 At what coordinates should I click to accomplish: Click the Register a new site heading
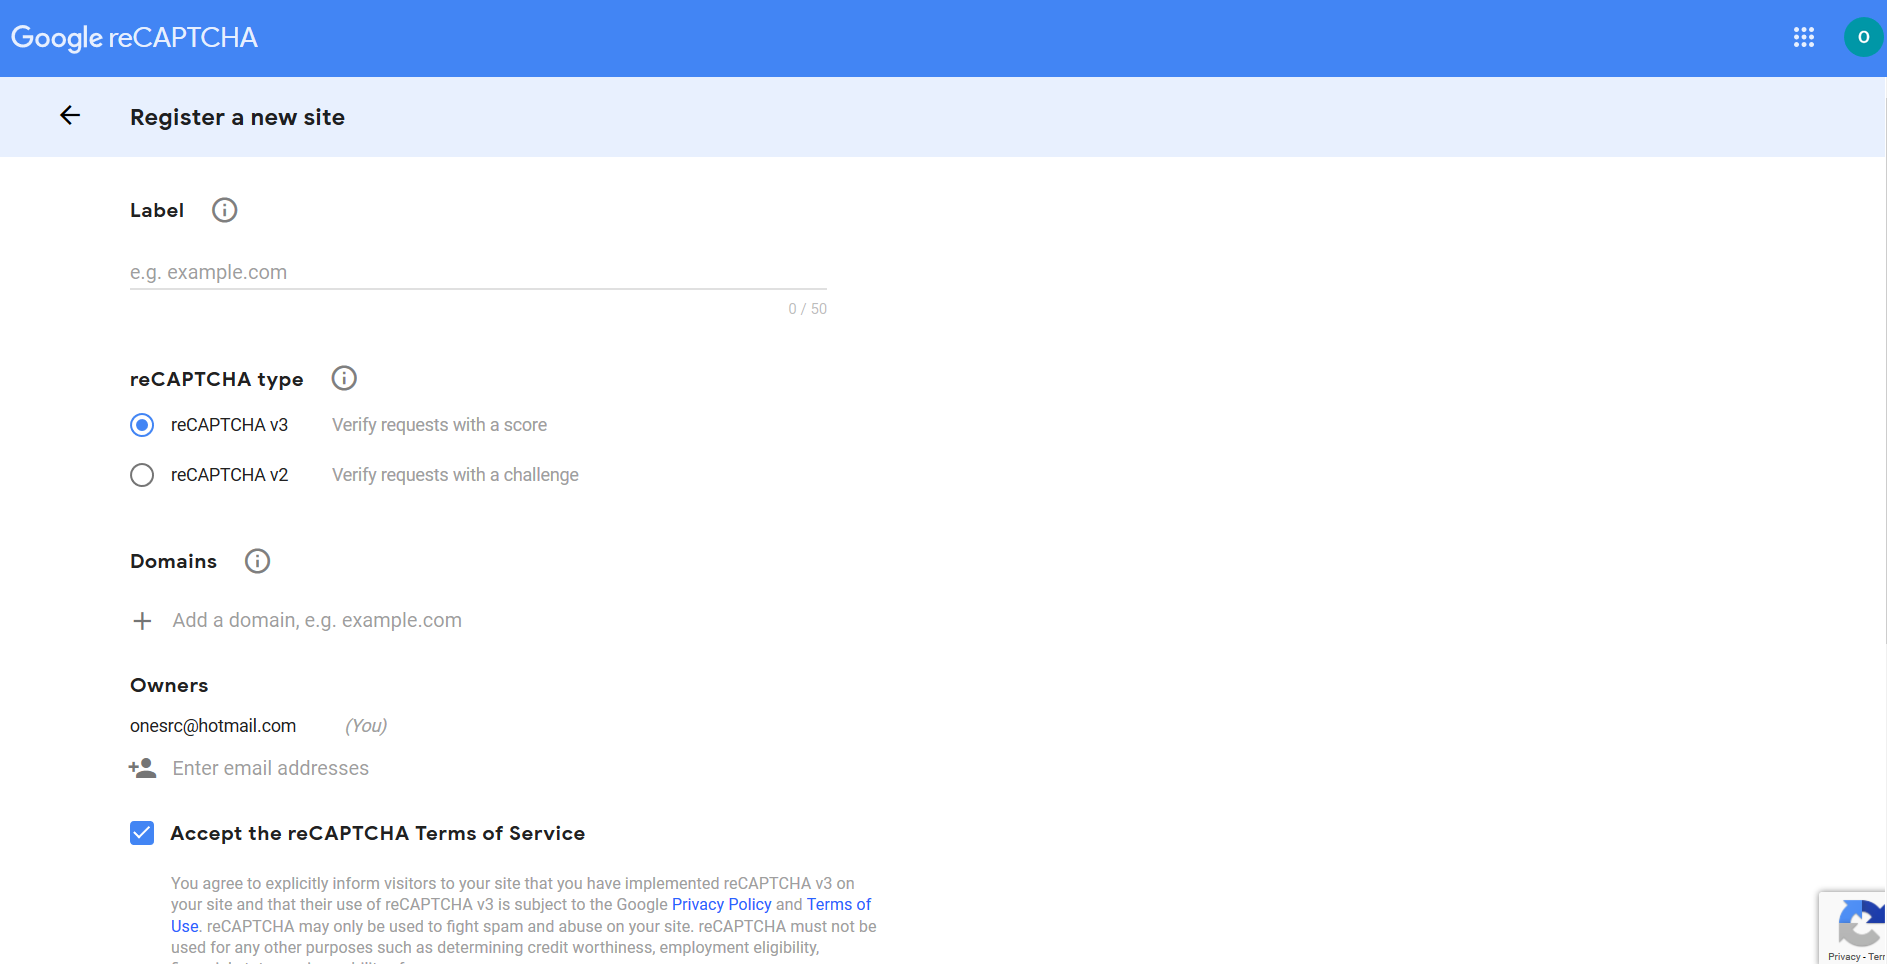[237, 117]
